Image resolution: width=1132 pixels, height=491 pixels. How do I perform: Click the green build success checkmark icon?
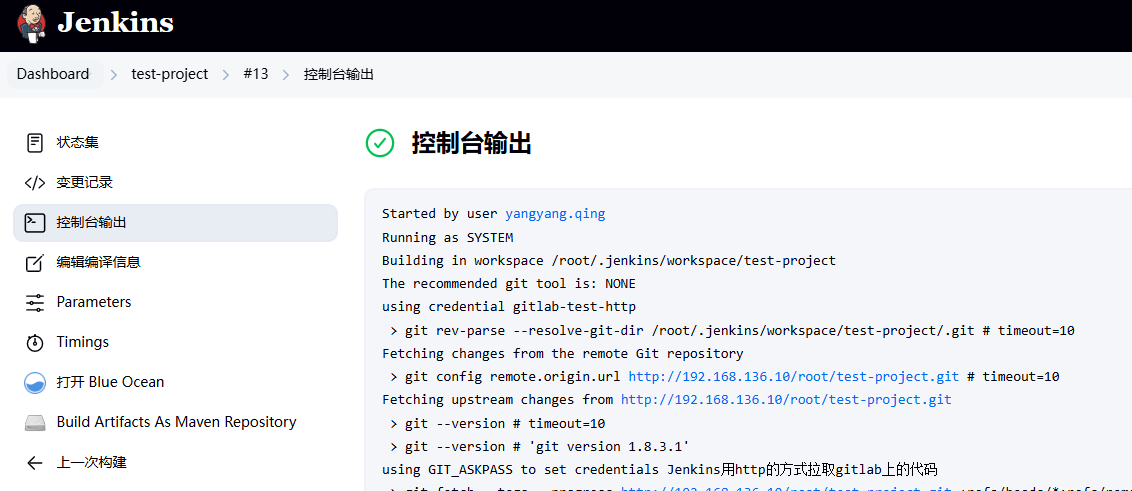[x=380, y=143]
